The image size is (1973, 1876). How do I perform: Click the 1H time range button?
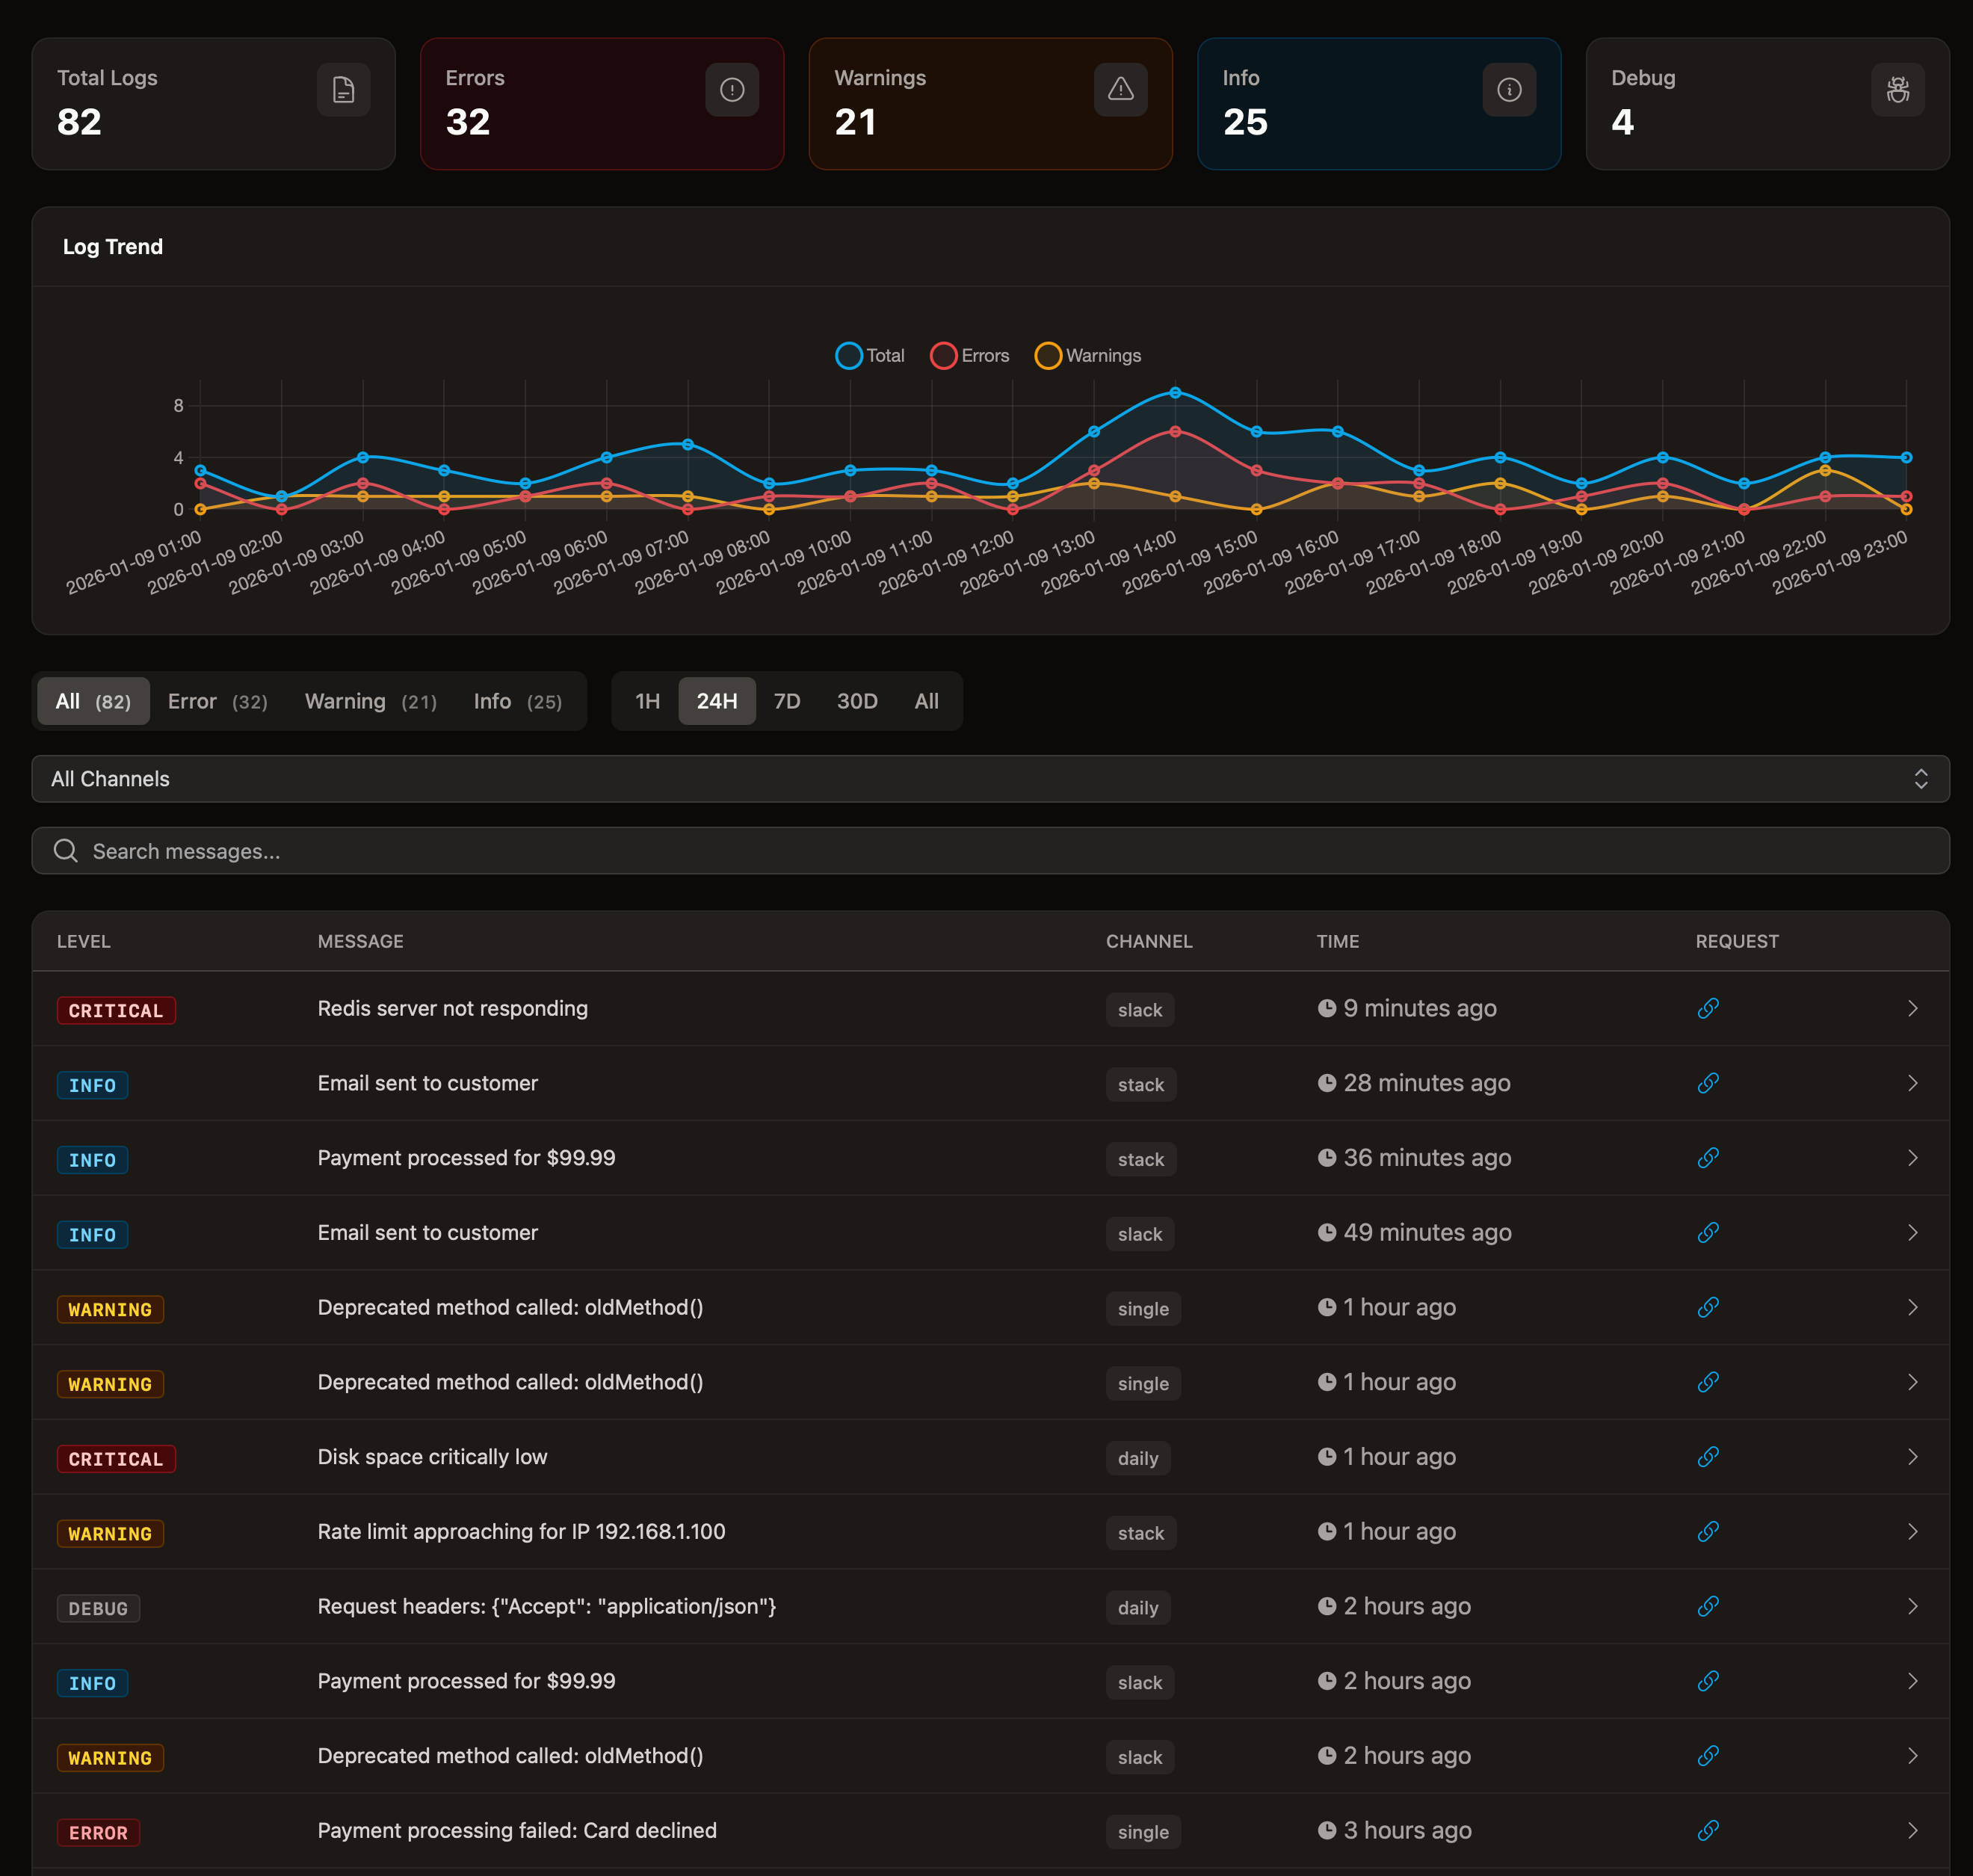(x=647, y=701)
